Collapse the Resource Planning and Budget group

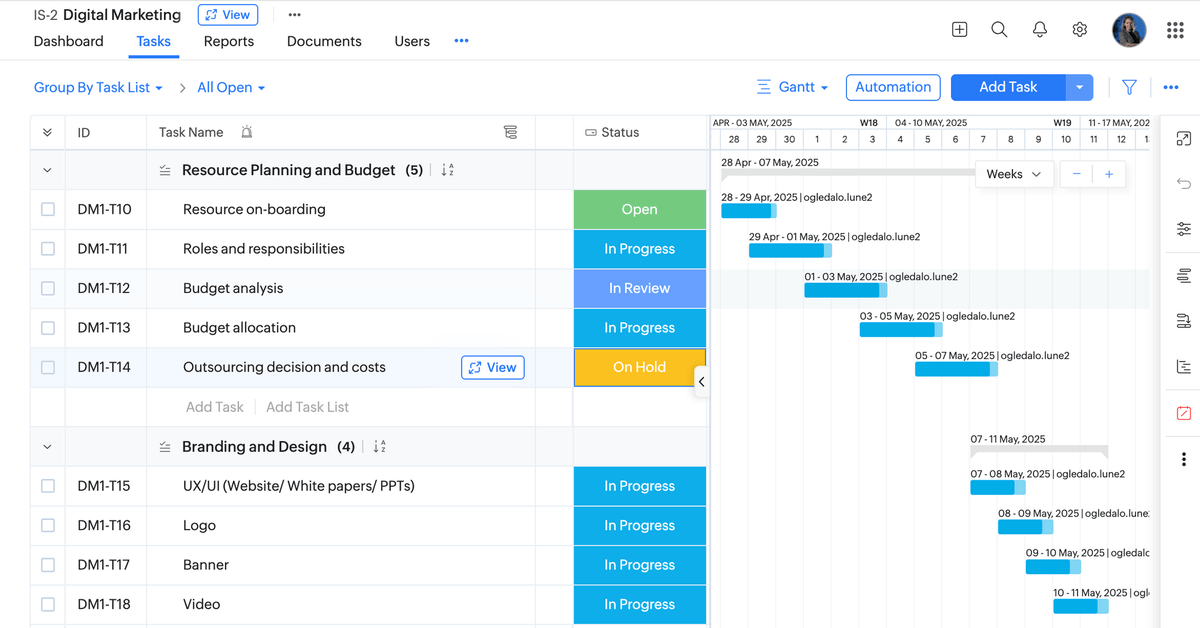(47, 171)
